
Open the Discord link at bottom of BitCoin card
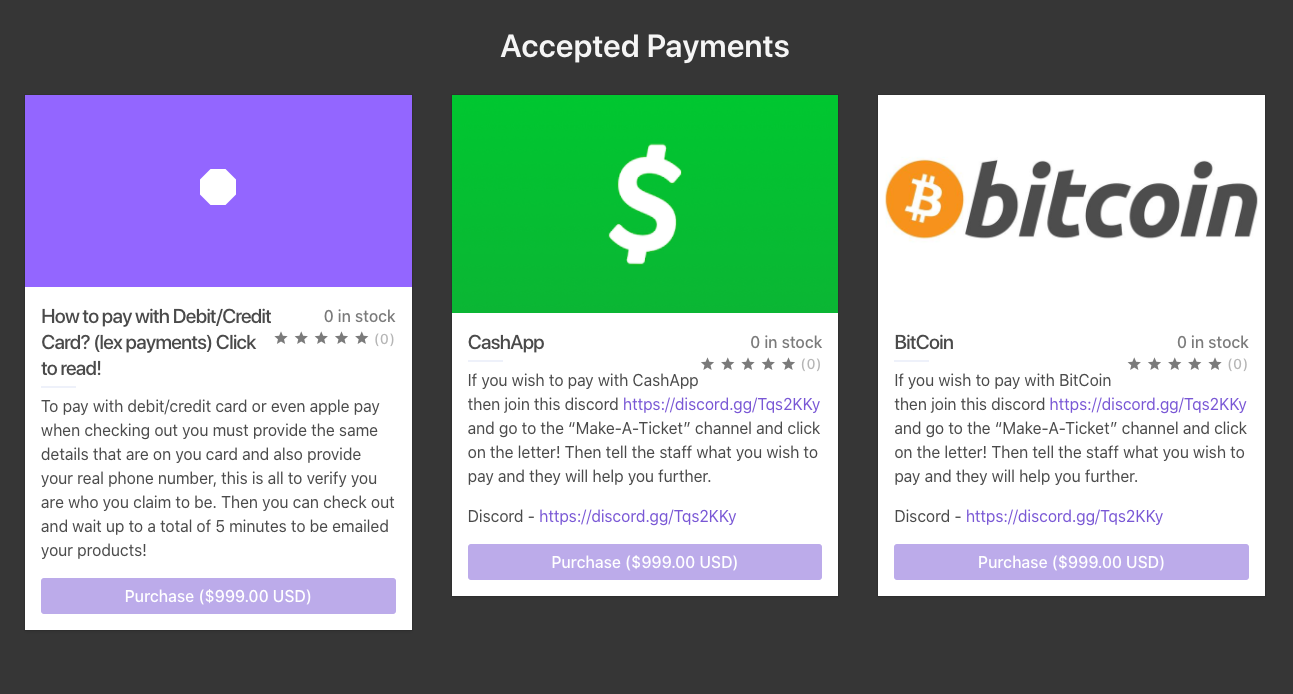[x=1064, y=517]
